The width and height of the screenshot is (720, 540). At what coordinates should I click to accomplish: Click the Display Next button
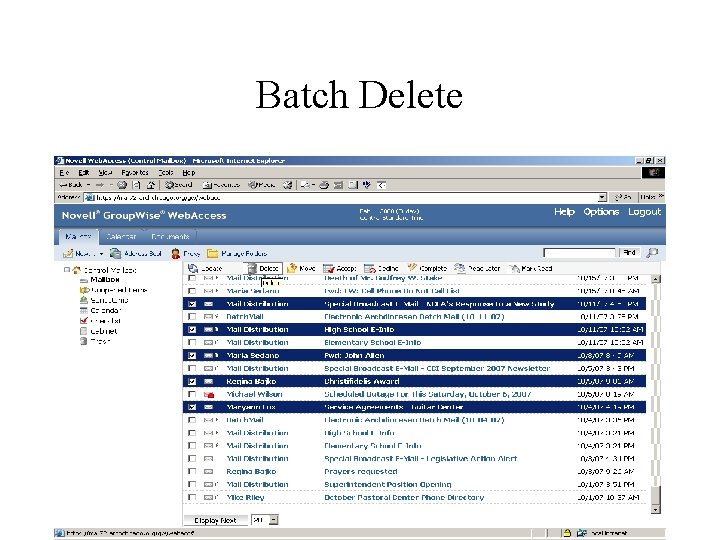coord(215,520)
